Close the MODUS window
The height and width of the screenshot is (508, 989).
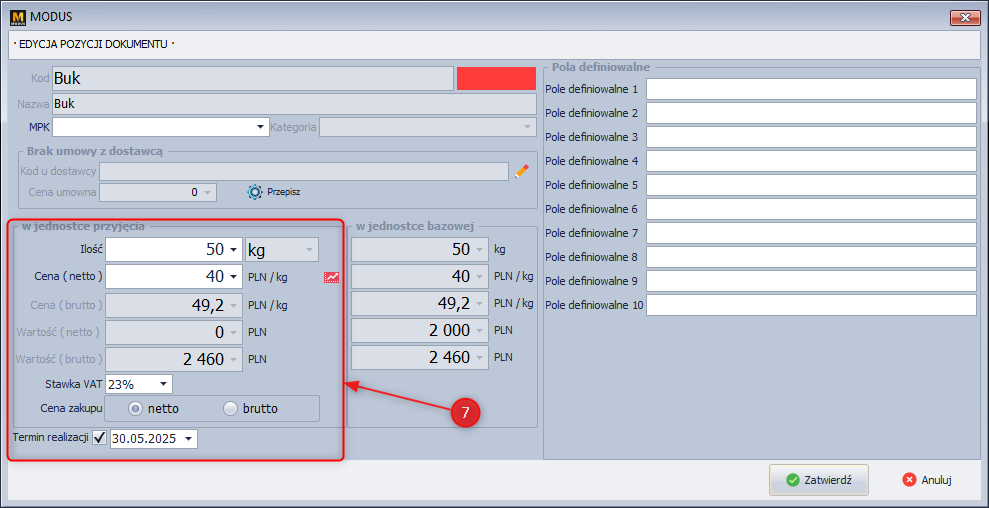click(x=962, y=17)
